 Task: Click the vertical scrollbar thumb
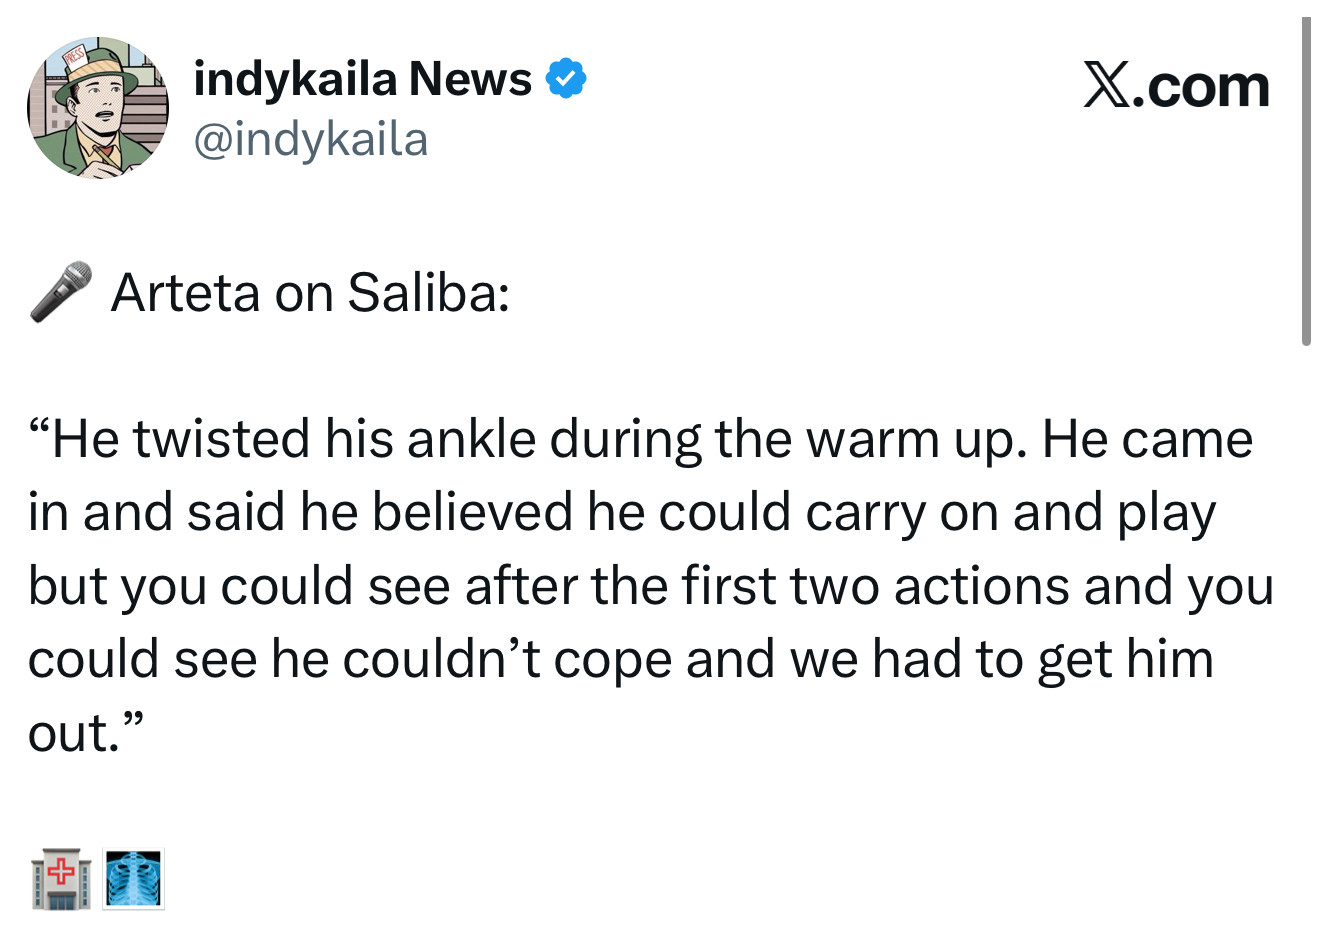point(1305,182)
